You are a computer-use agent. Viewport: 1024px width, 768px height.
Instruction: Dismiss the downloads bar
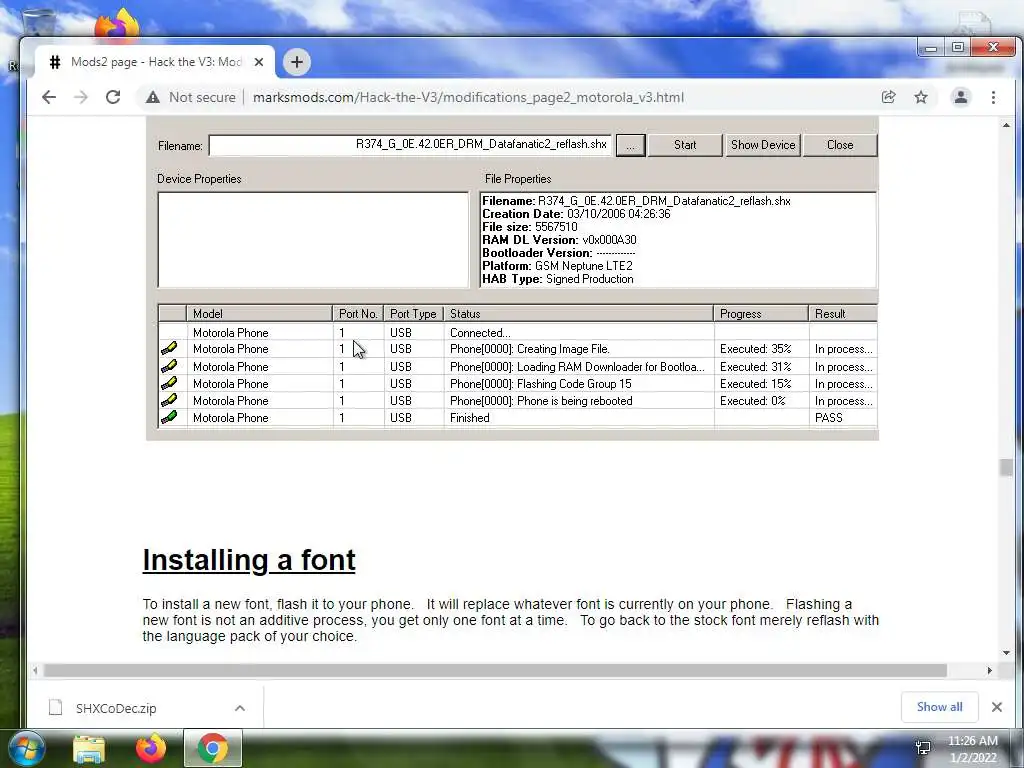point(997,707)
